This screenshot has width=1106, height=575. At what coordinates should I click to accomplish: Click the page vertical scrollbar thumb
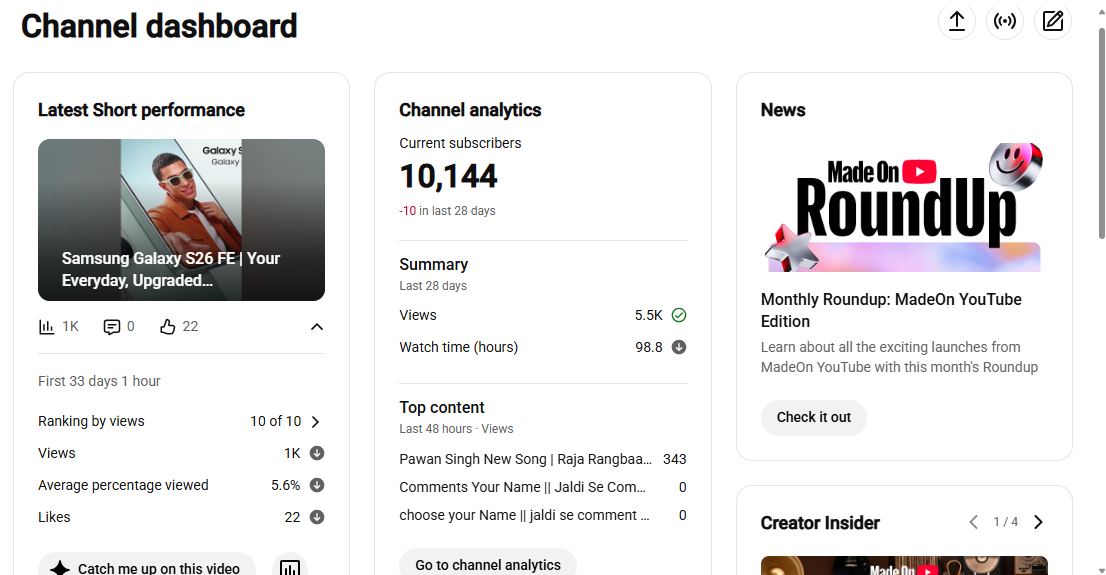coord(1101,133)
